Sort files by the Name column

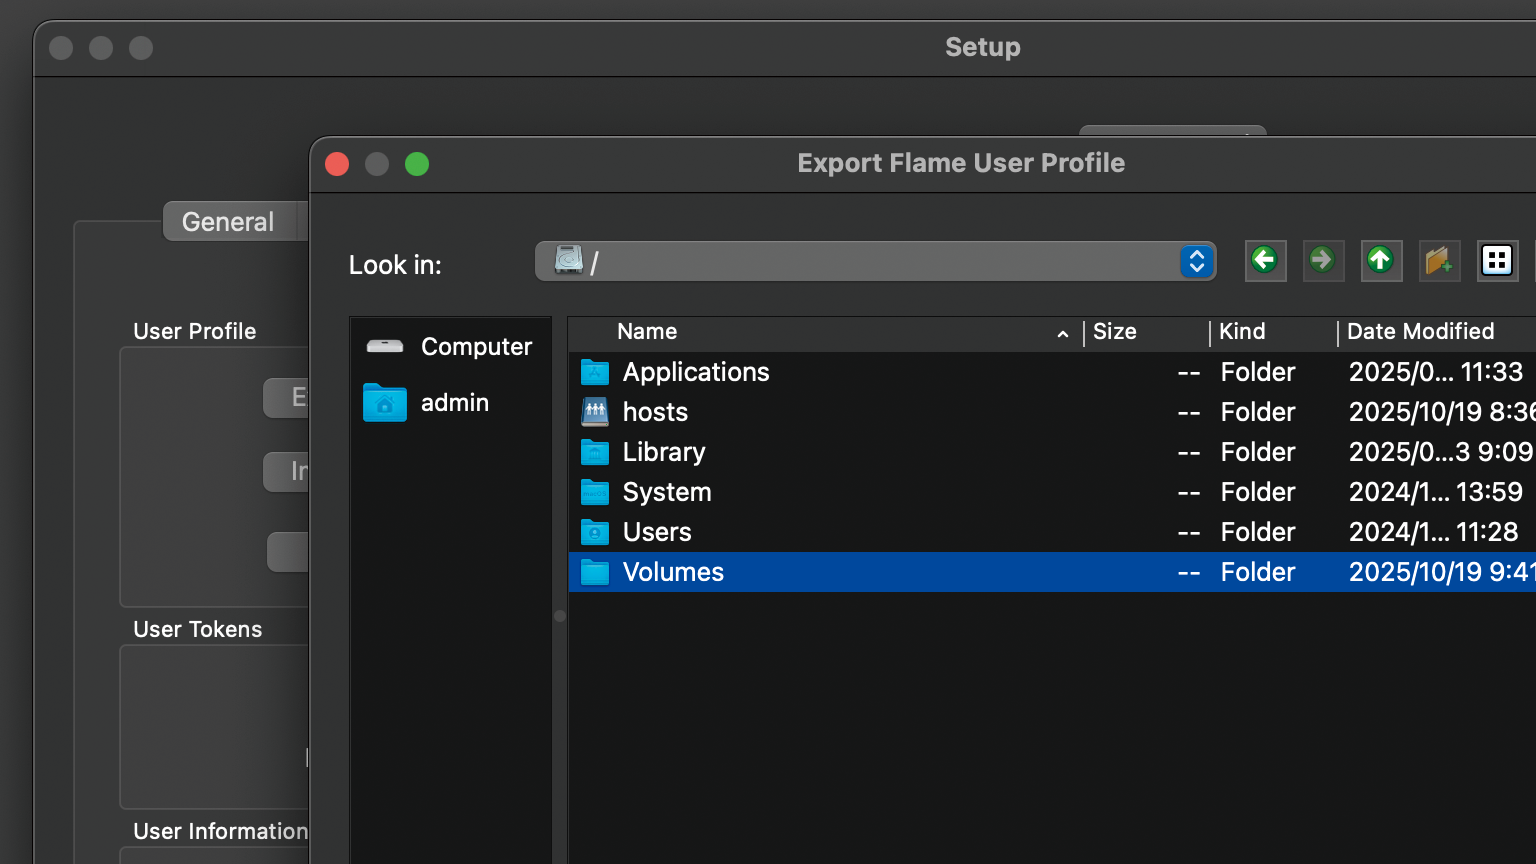647,332
